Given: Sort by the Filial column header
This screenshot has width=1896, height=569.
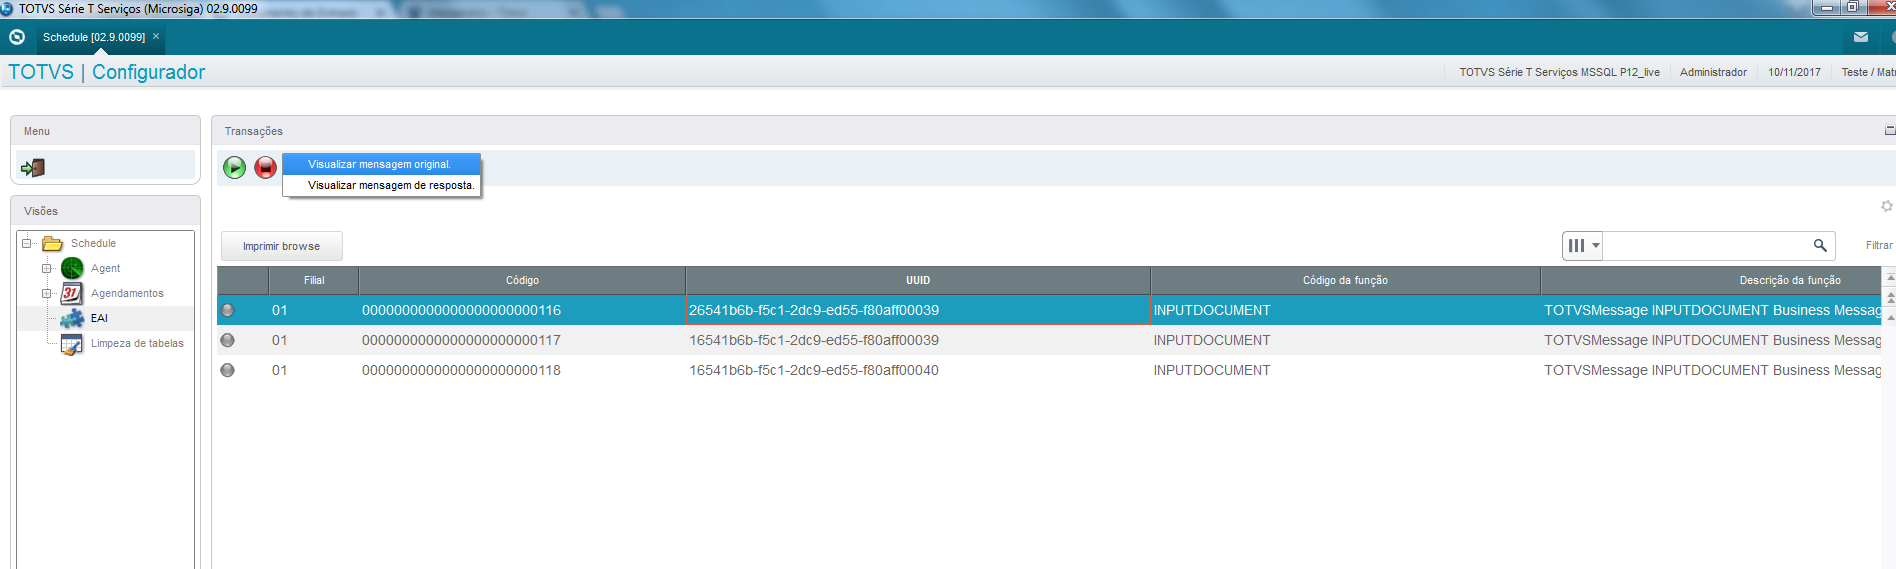Looking at the screenshot, I should (314, 280).
